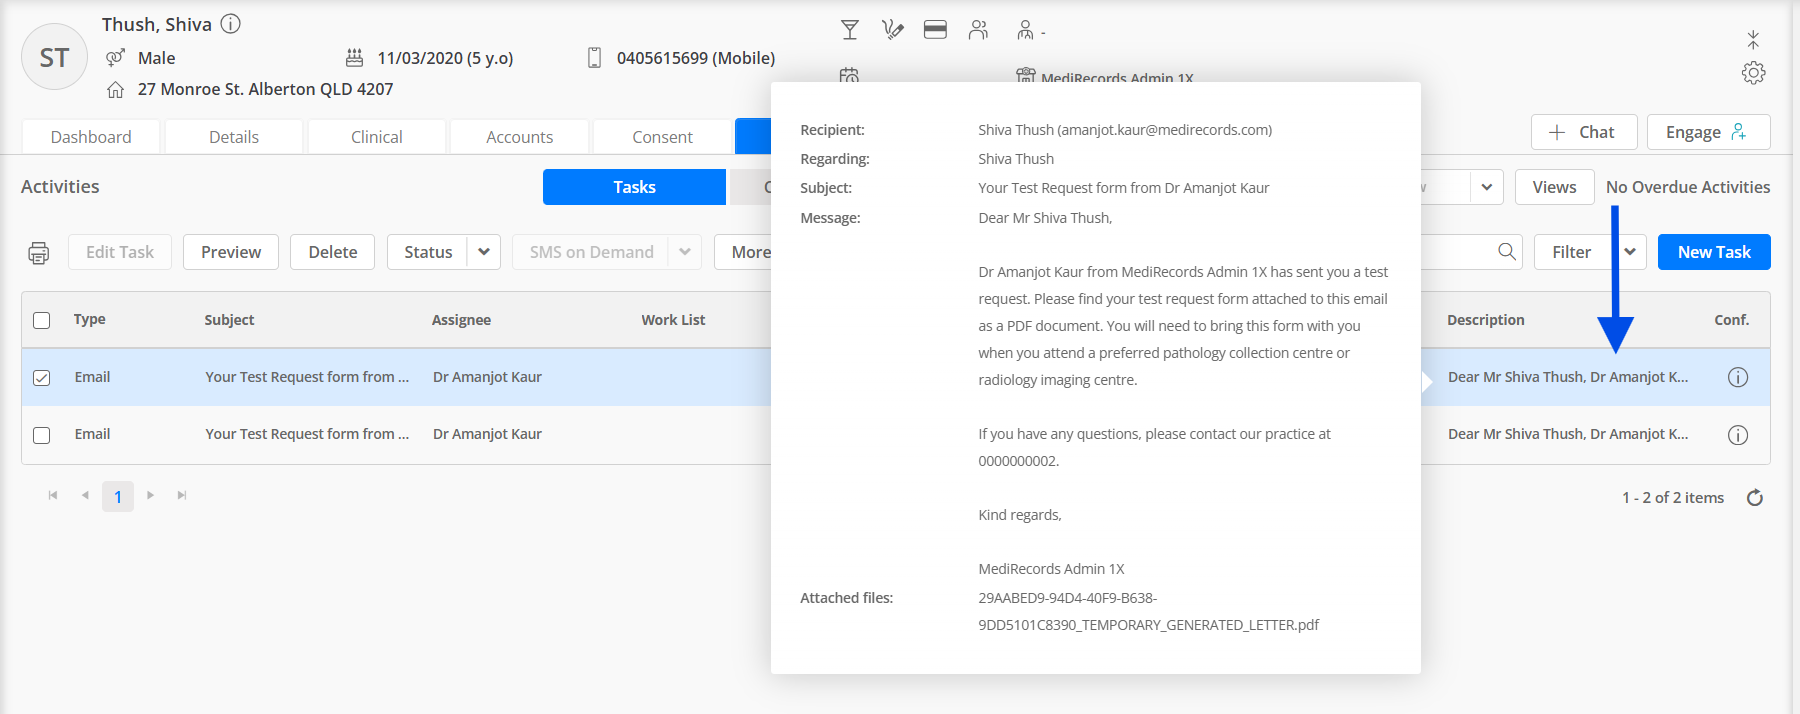Switch to the Clinical tab
The width and height of the screenshot is (1800, 714).
pyautogui.click(x=377, y=137)
